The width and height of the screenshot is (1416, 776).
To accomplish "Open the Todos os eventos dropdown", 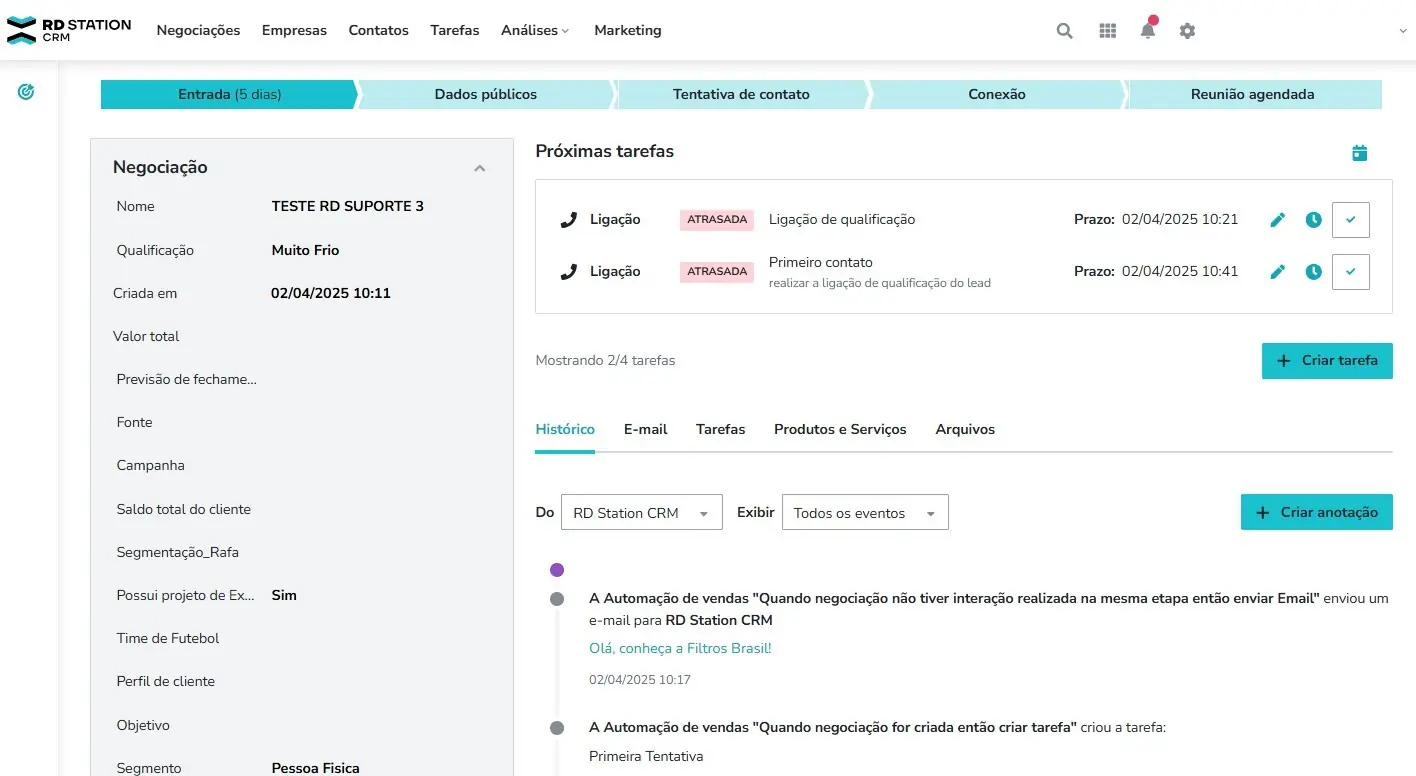I will click(865, 513).
